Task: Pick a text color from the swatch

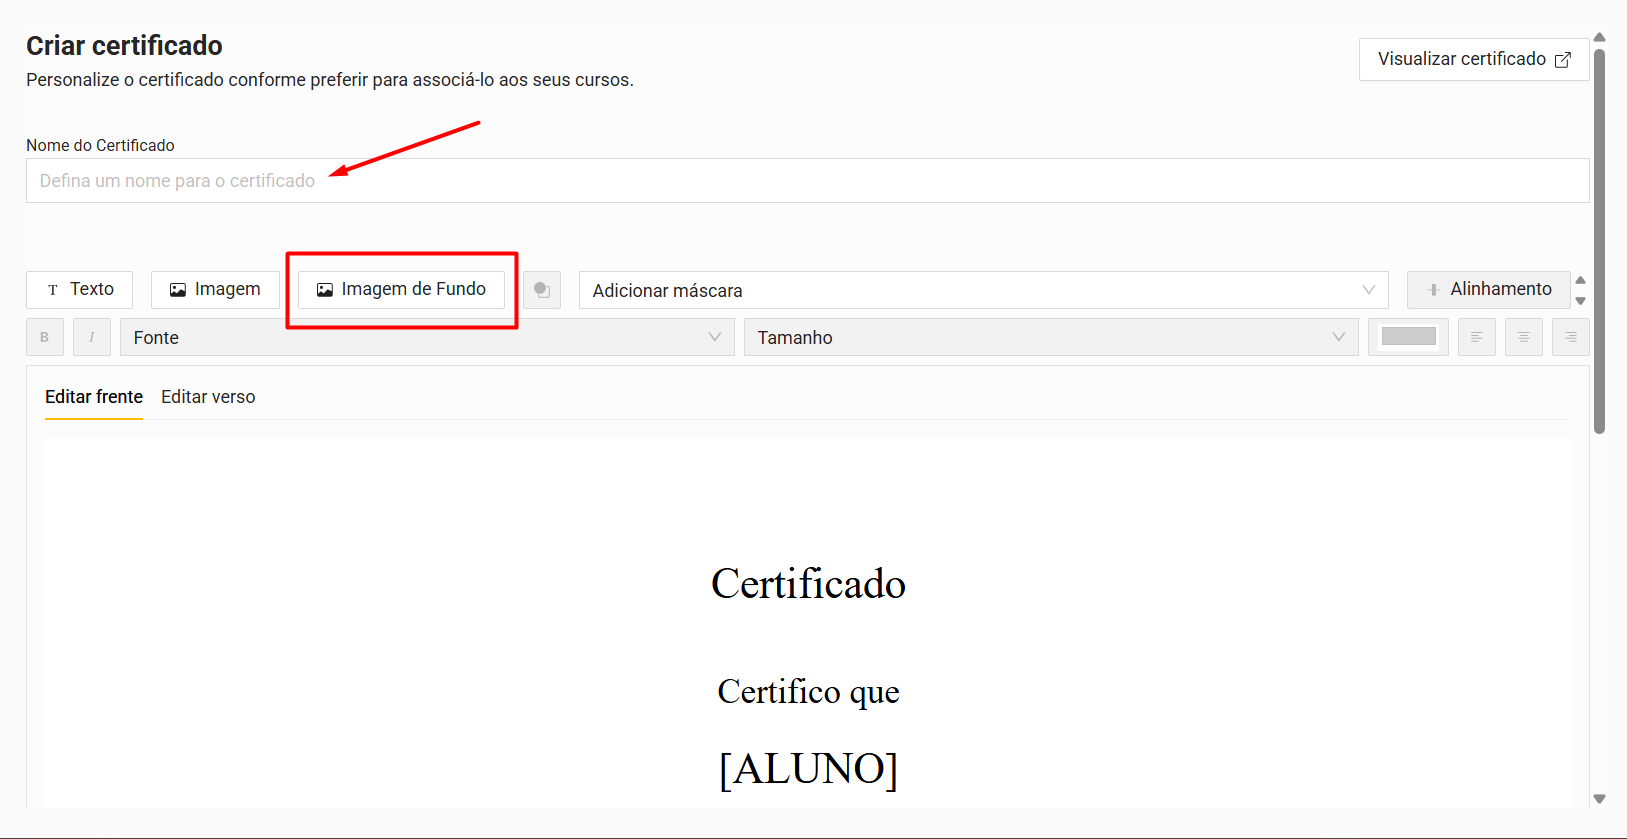Action: coord(1408,337)
